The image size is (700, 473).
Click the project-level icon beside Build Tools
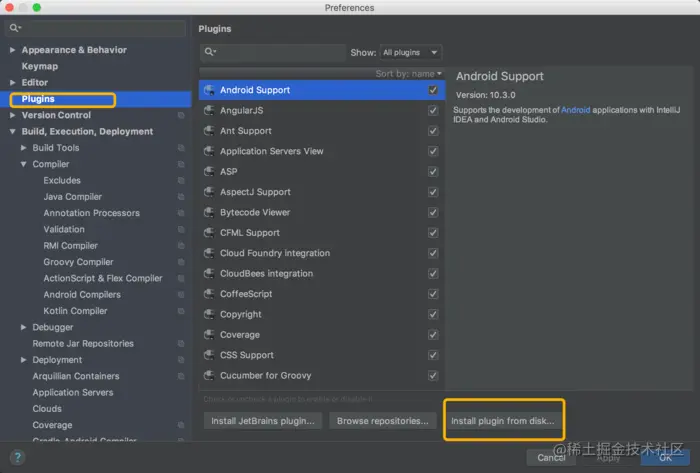[x=181, y=148]
